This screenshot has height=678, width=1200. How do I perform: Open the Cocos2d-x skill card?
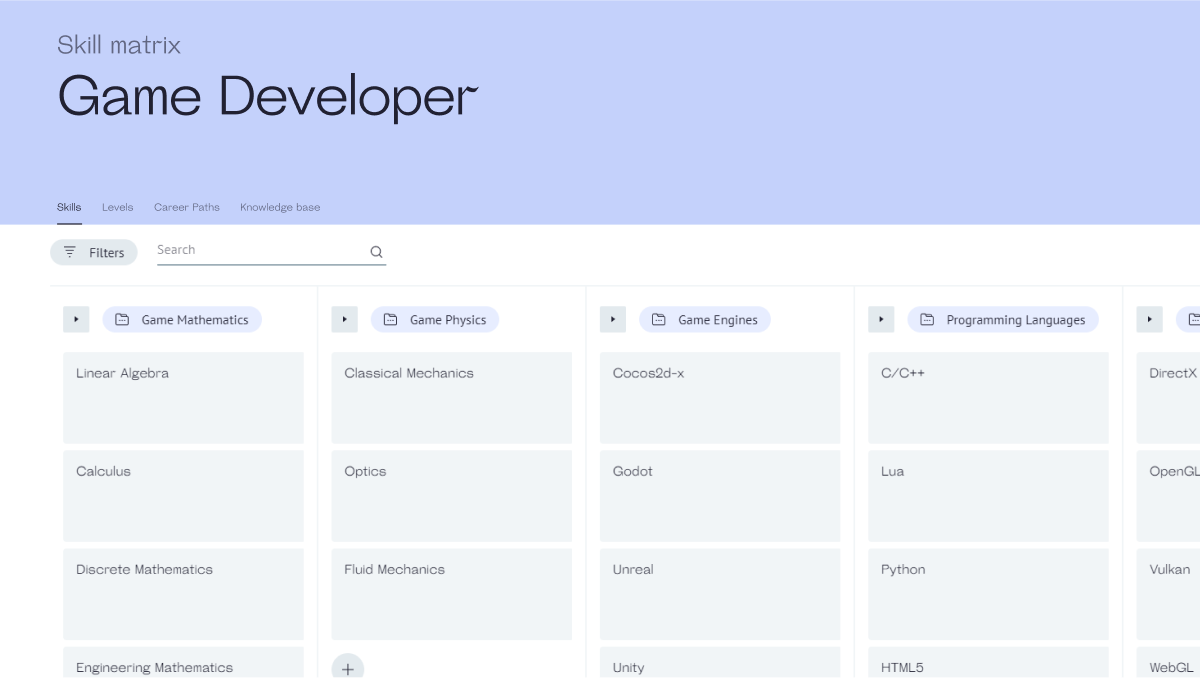coord(720,397)
